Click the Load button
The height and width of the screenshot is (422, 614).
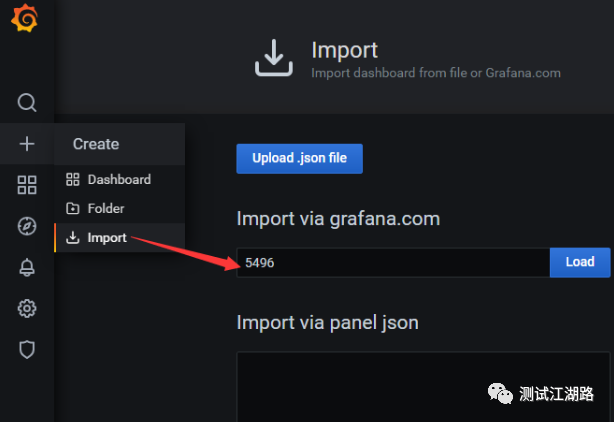[x=580, y=262]
